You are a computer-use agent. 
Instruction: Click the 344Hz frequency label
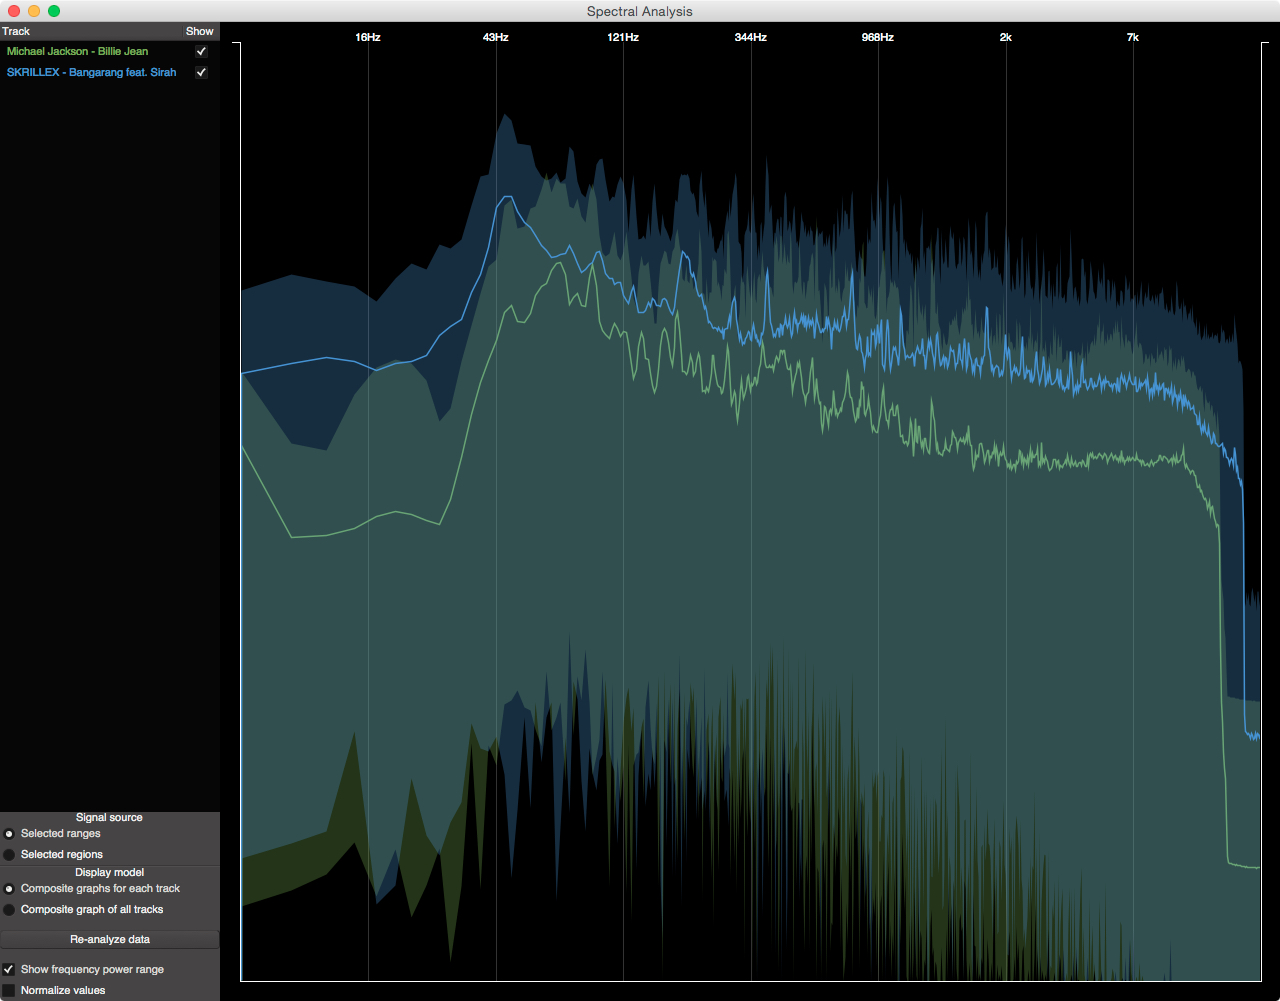point(750,37)
